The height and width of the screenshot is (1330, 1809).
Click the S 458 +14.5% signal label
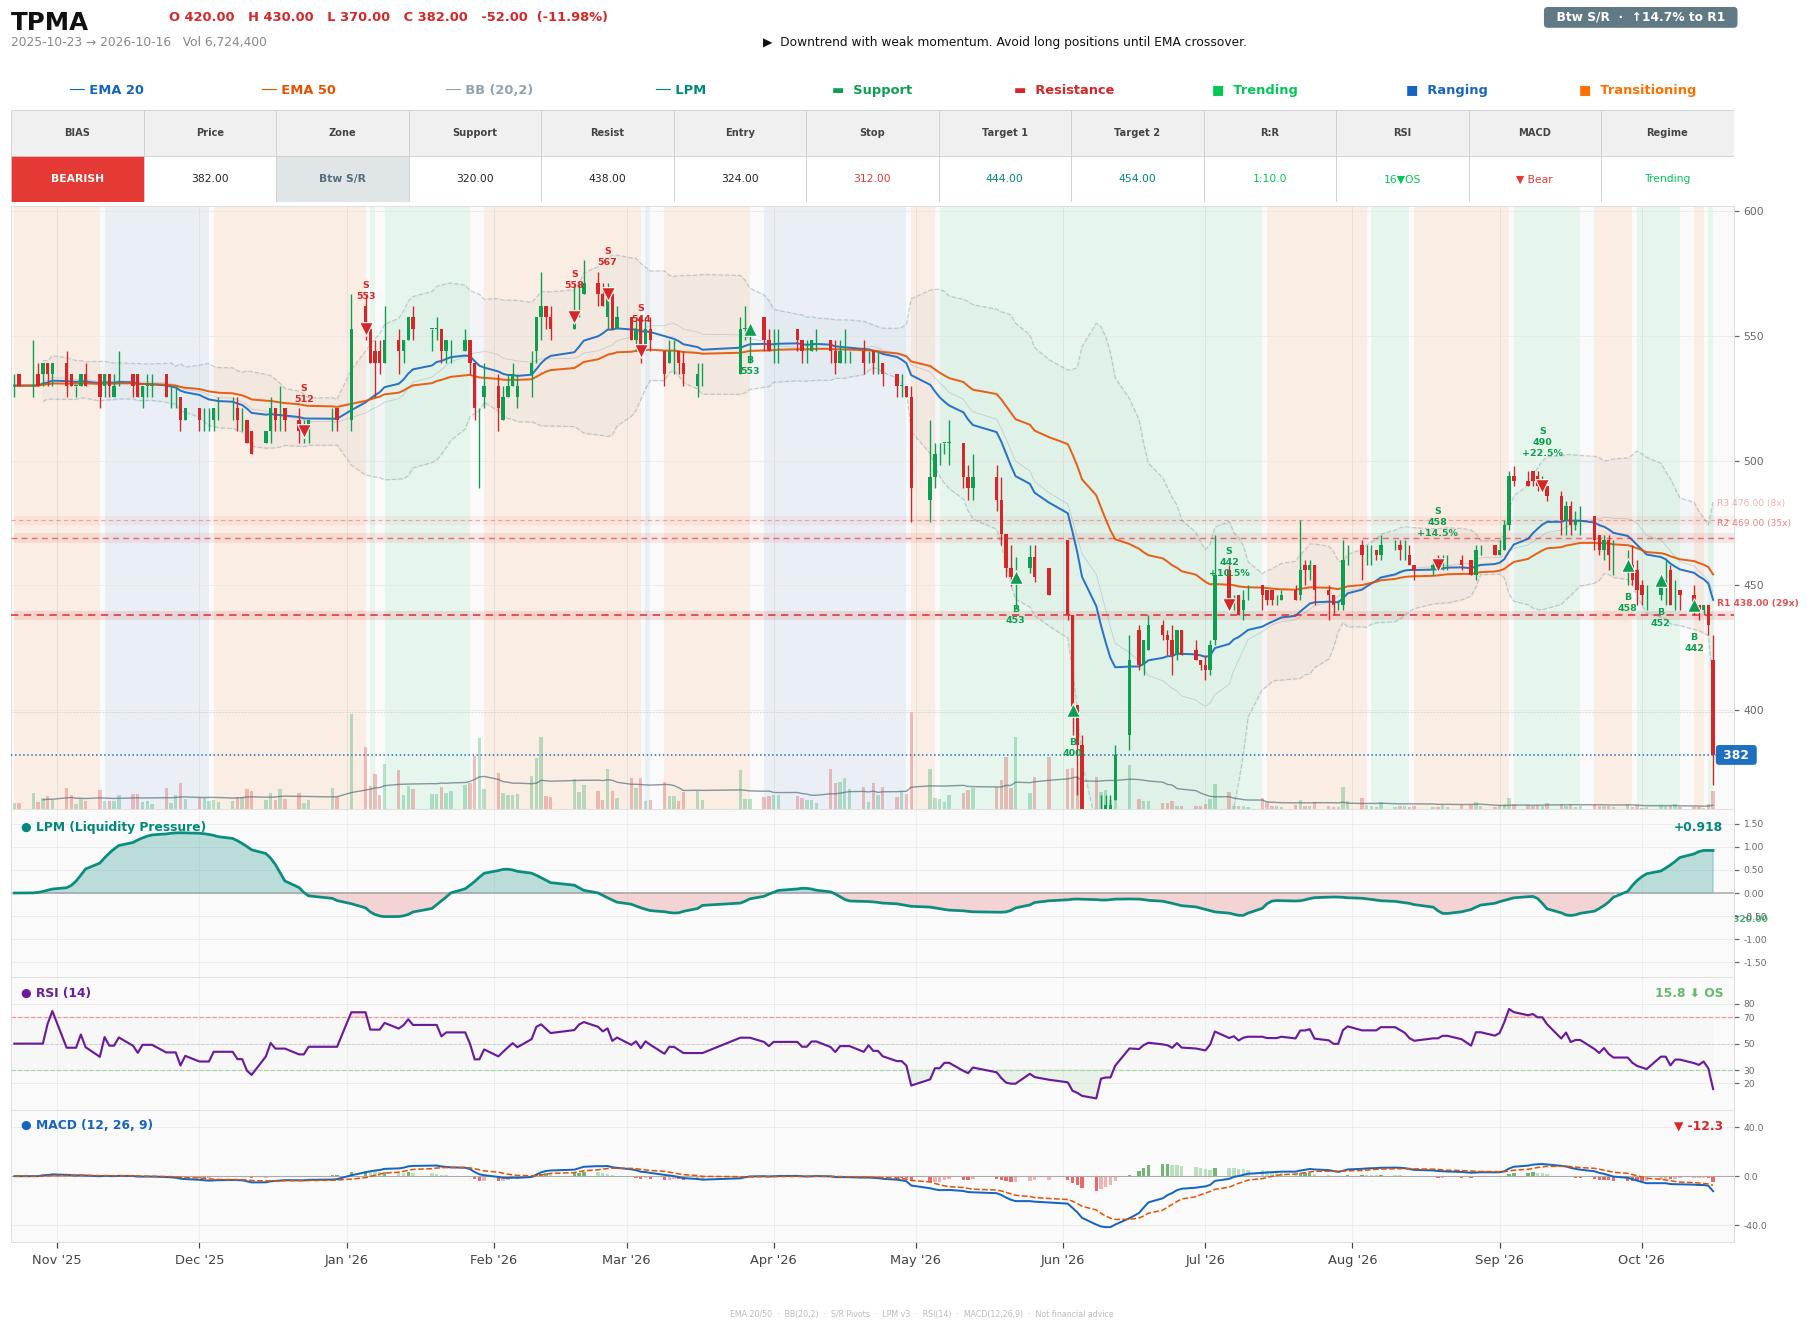[1437, 522]
